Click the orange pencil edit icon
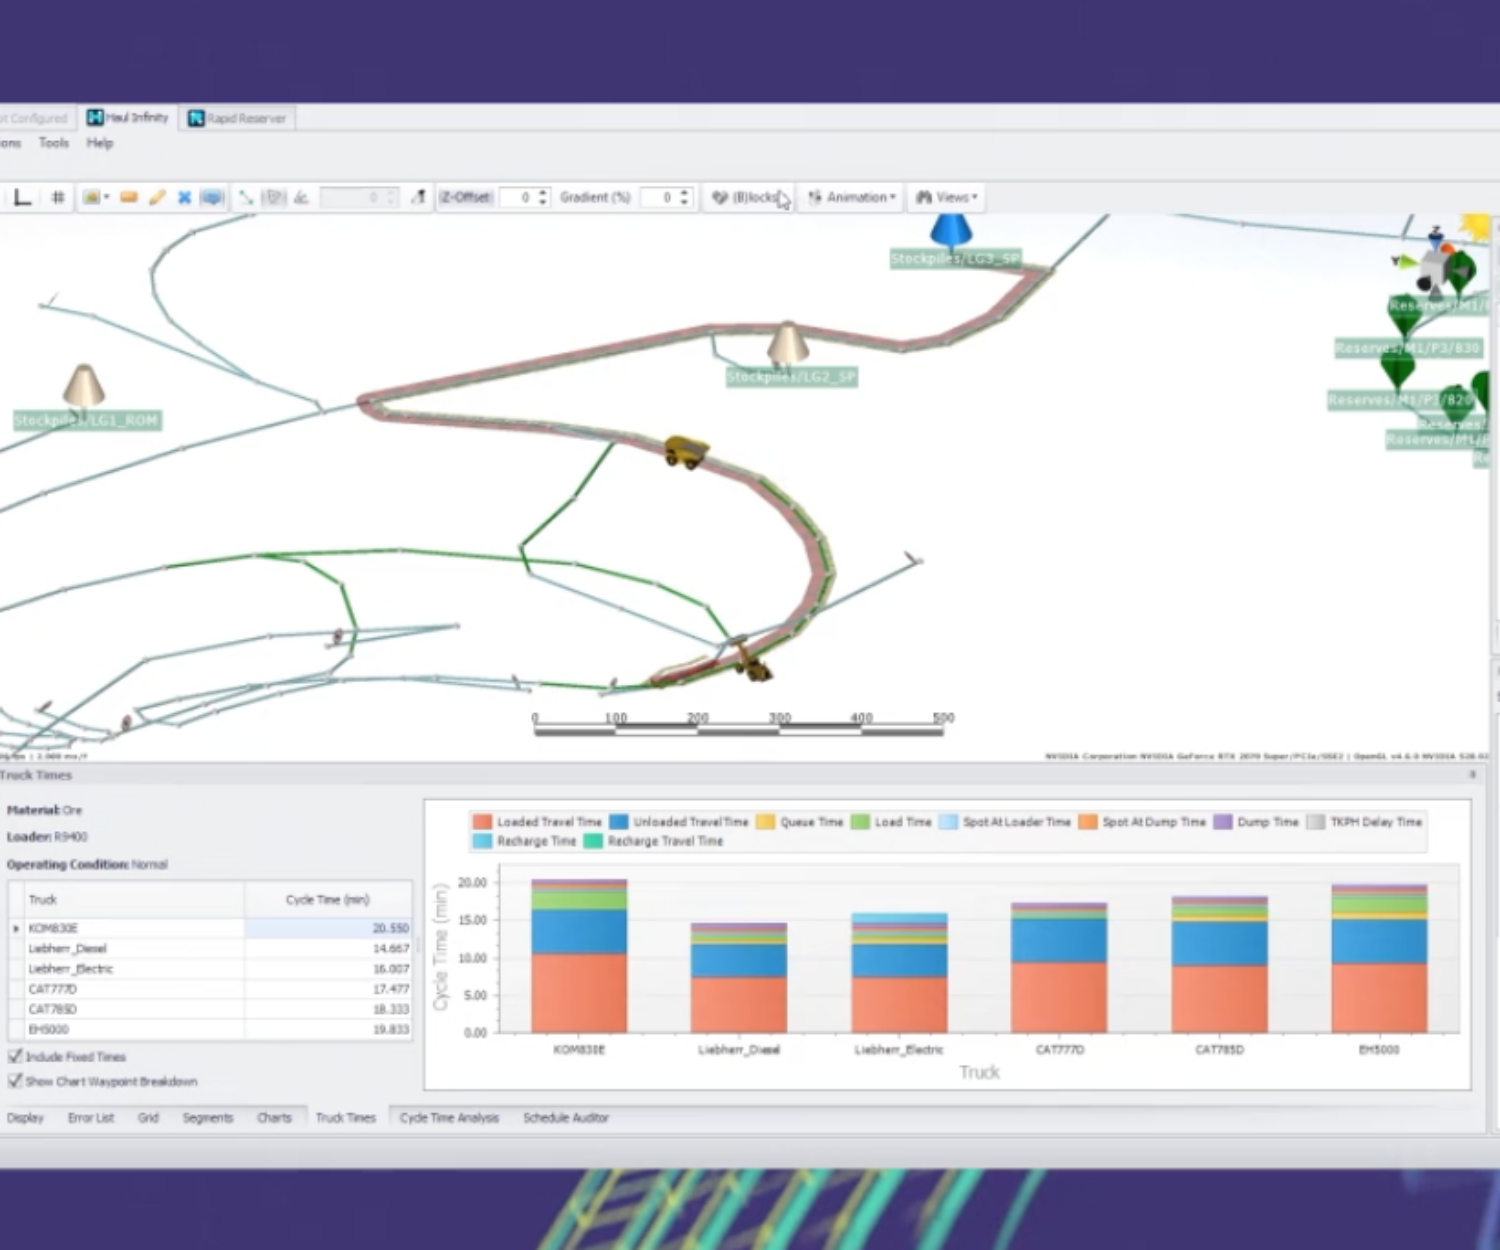The width and height of the screenshot is (1500, 1250). coord(157,198)
